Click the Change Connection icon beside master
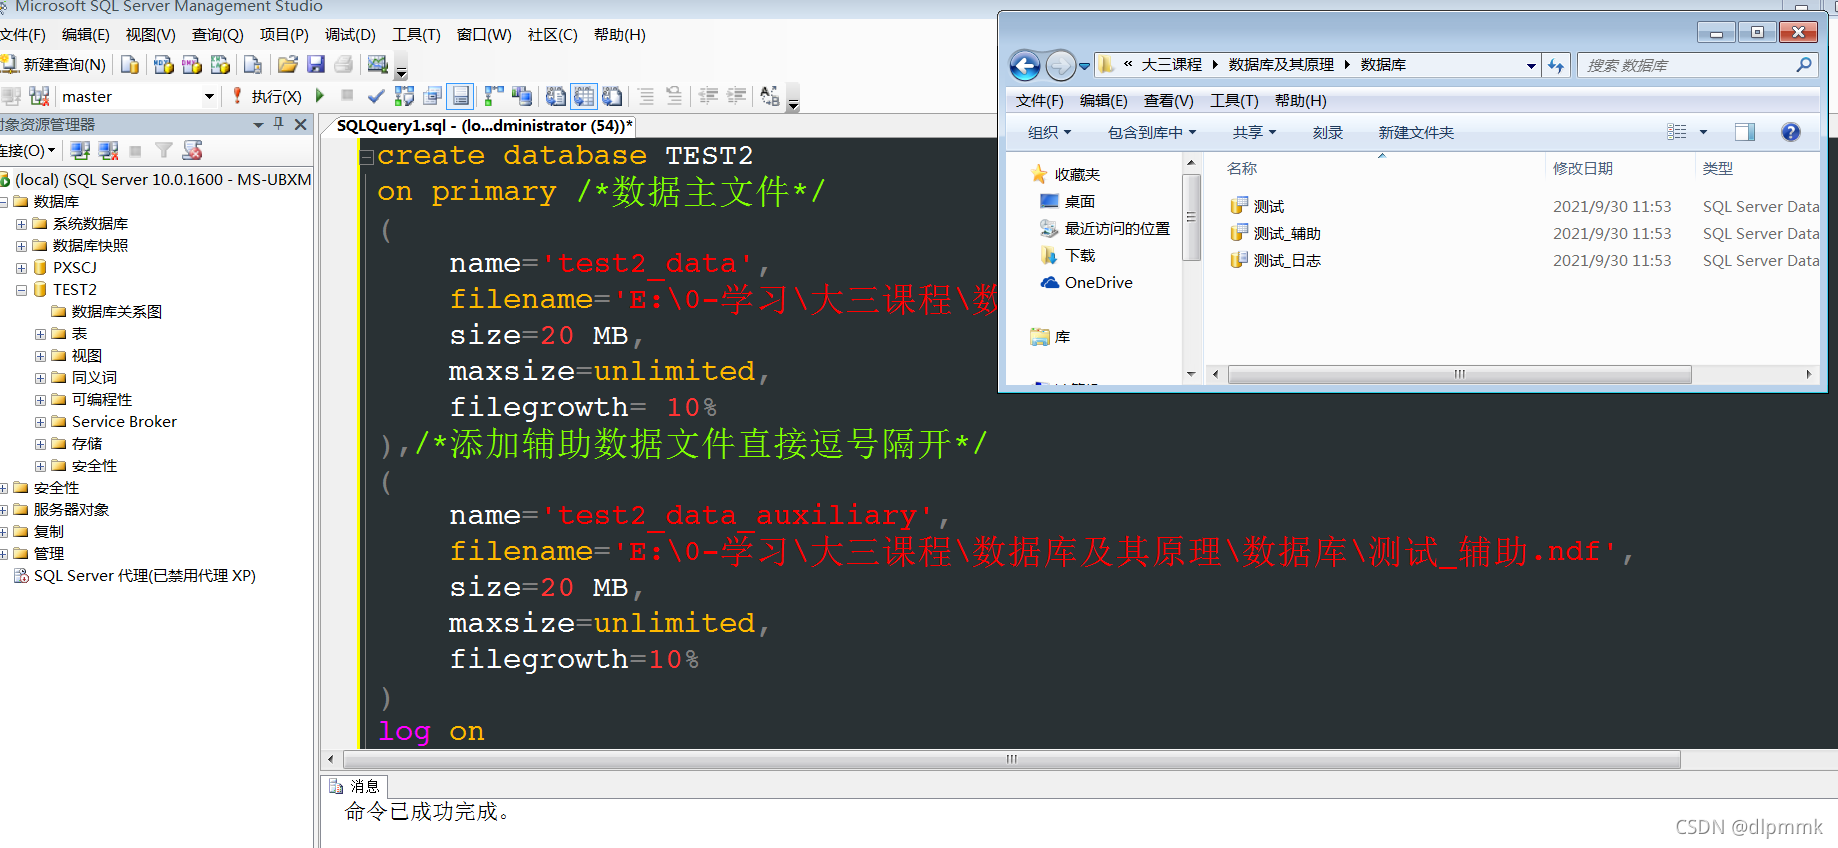 (x=39, y=96)
